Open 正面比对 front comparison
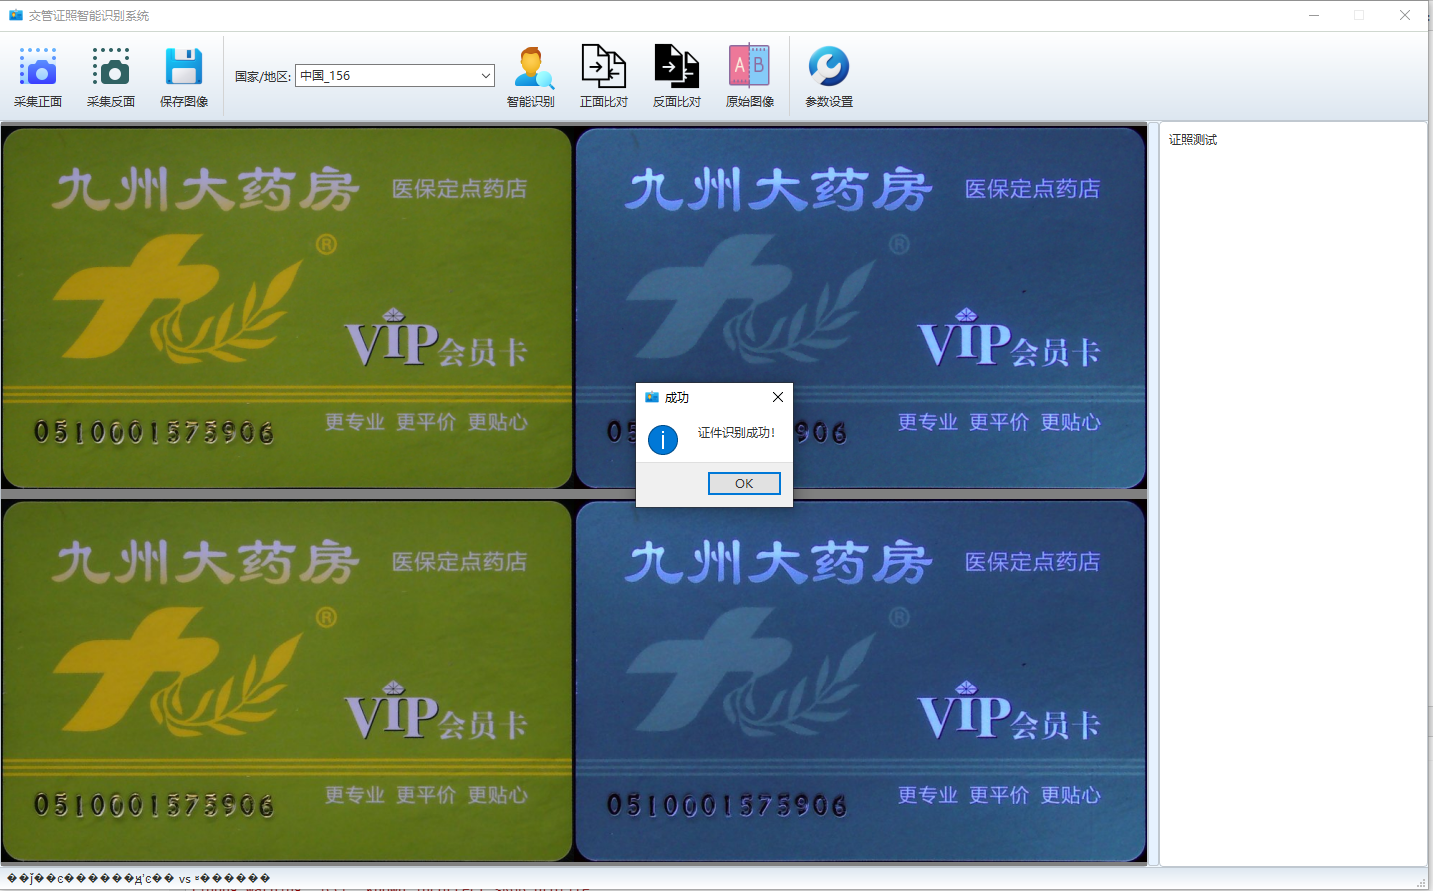 [x=604, y=77]
